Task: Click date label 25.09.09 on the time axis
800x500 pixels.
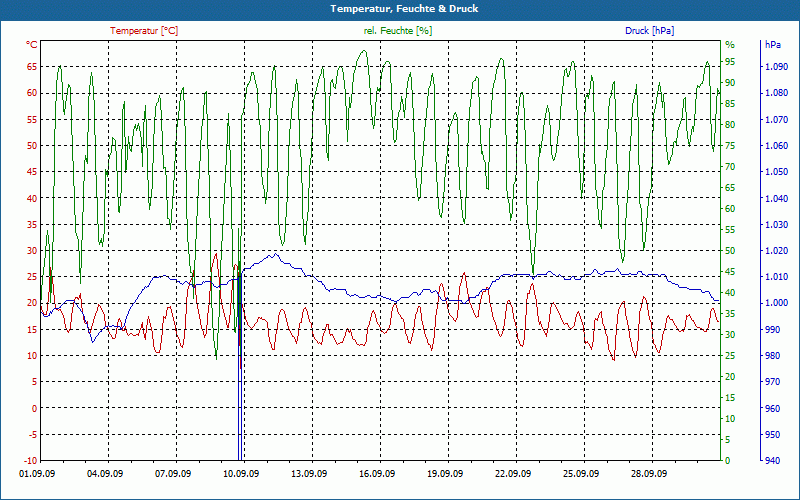Action: (x=581, y=473)
